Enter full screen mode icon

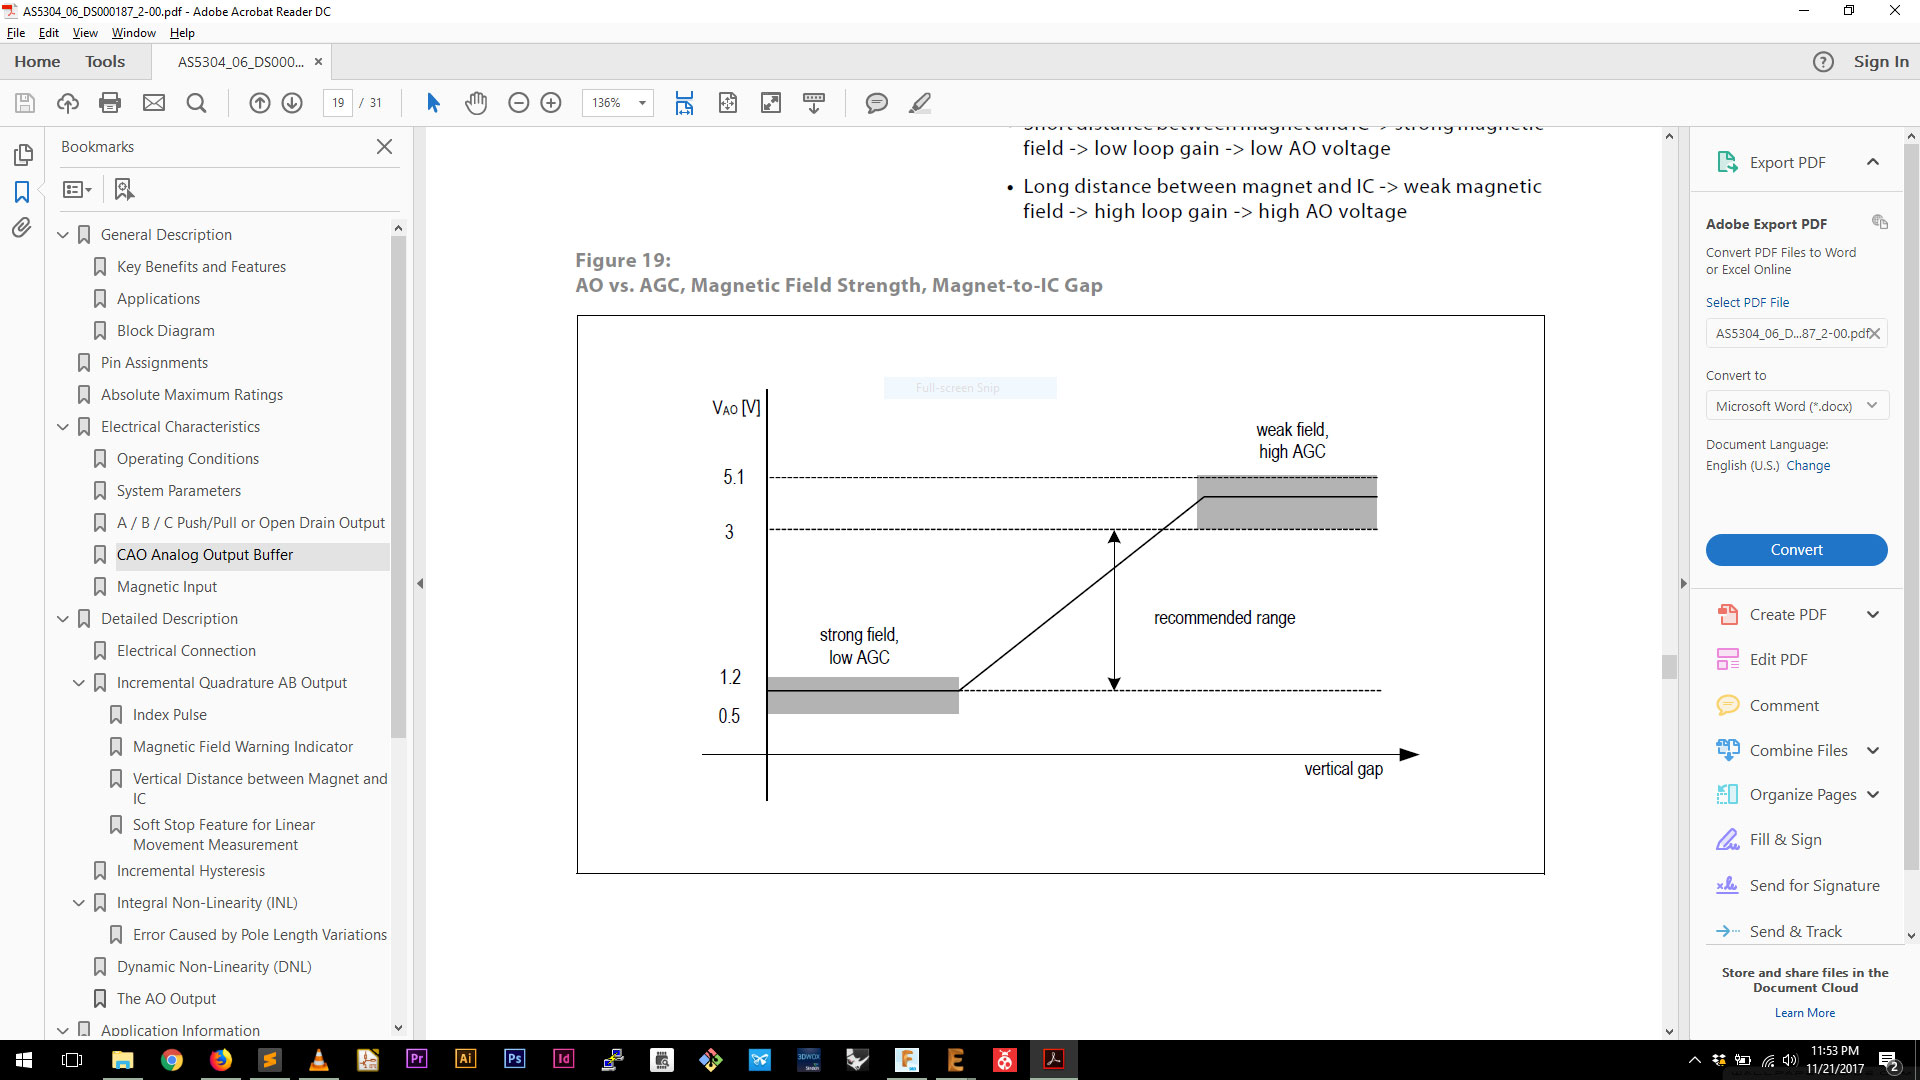pos(771,103)
